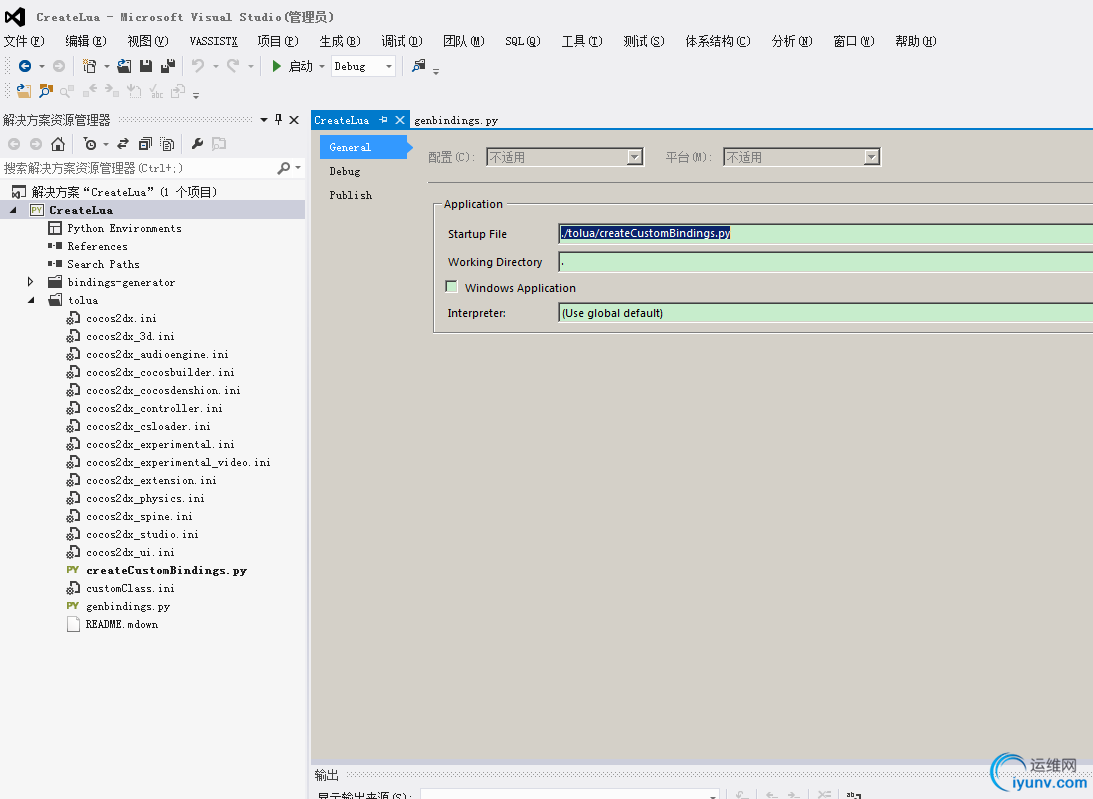This screenshot has width=1093, height=799.
Task: Click the Visual Studio logo icon
Action: (15, 16)
